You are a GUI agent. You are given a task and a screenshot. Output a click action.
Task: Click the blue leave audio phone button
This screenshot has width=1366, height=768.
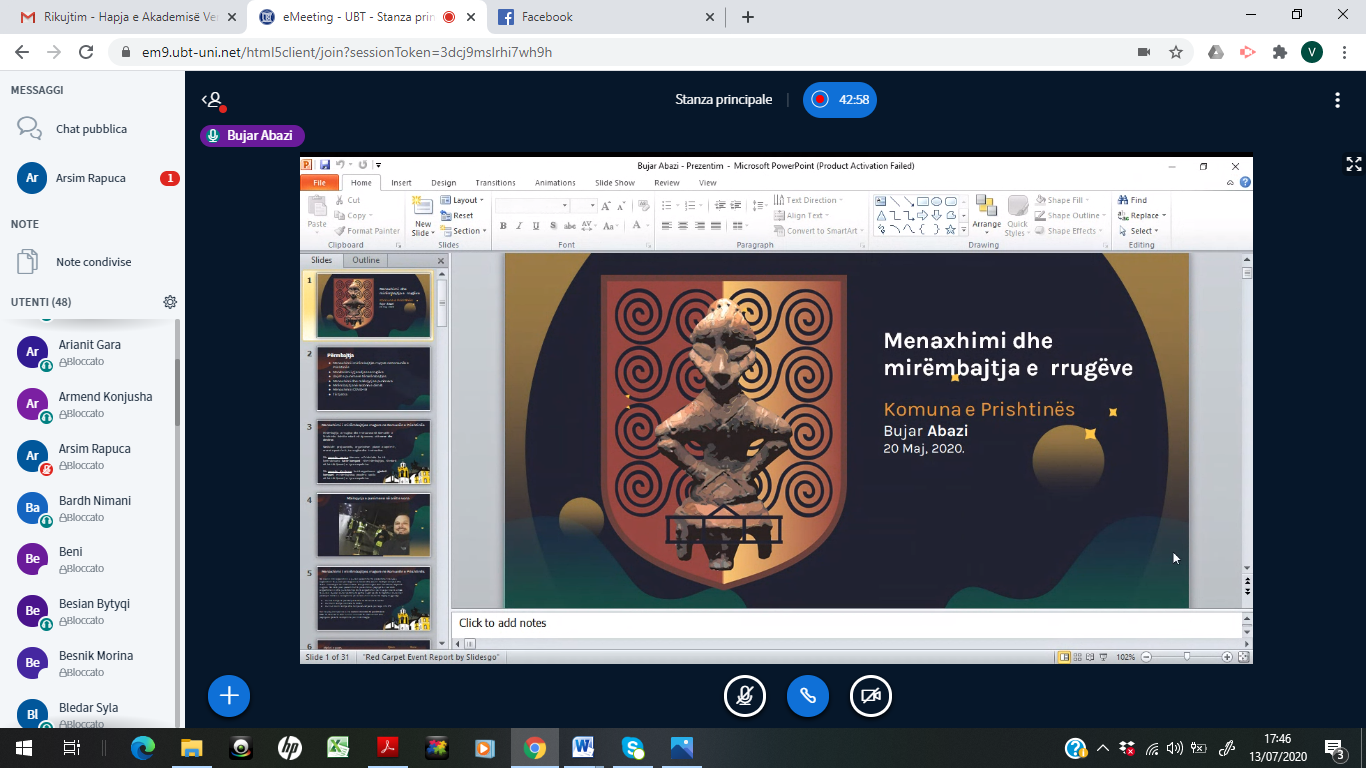808,697
